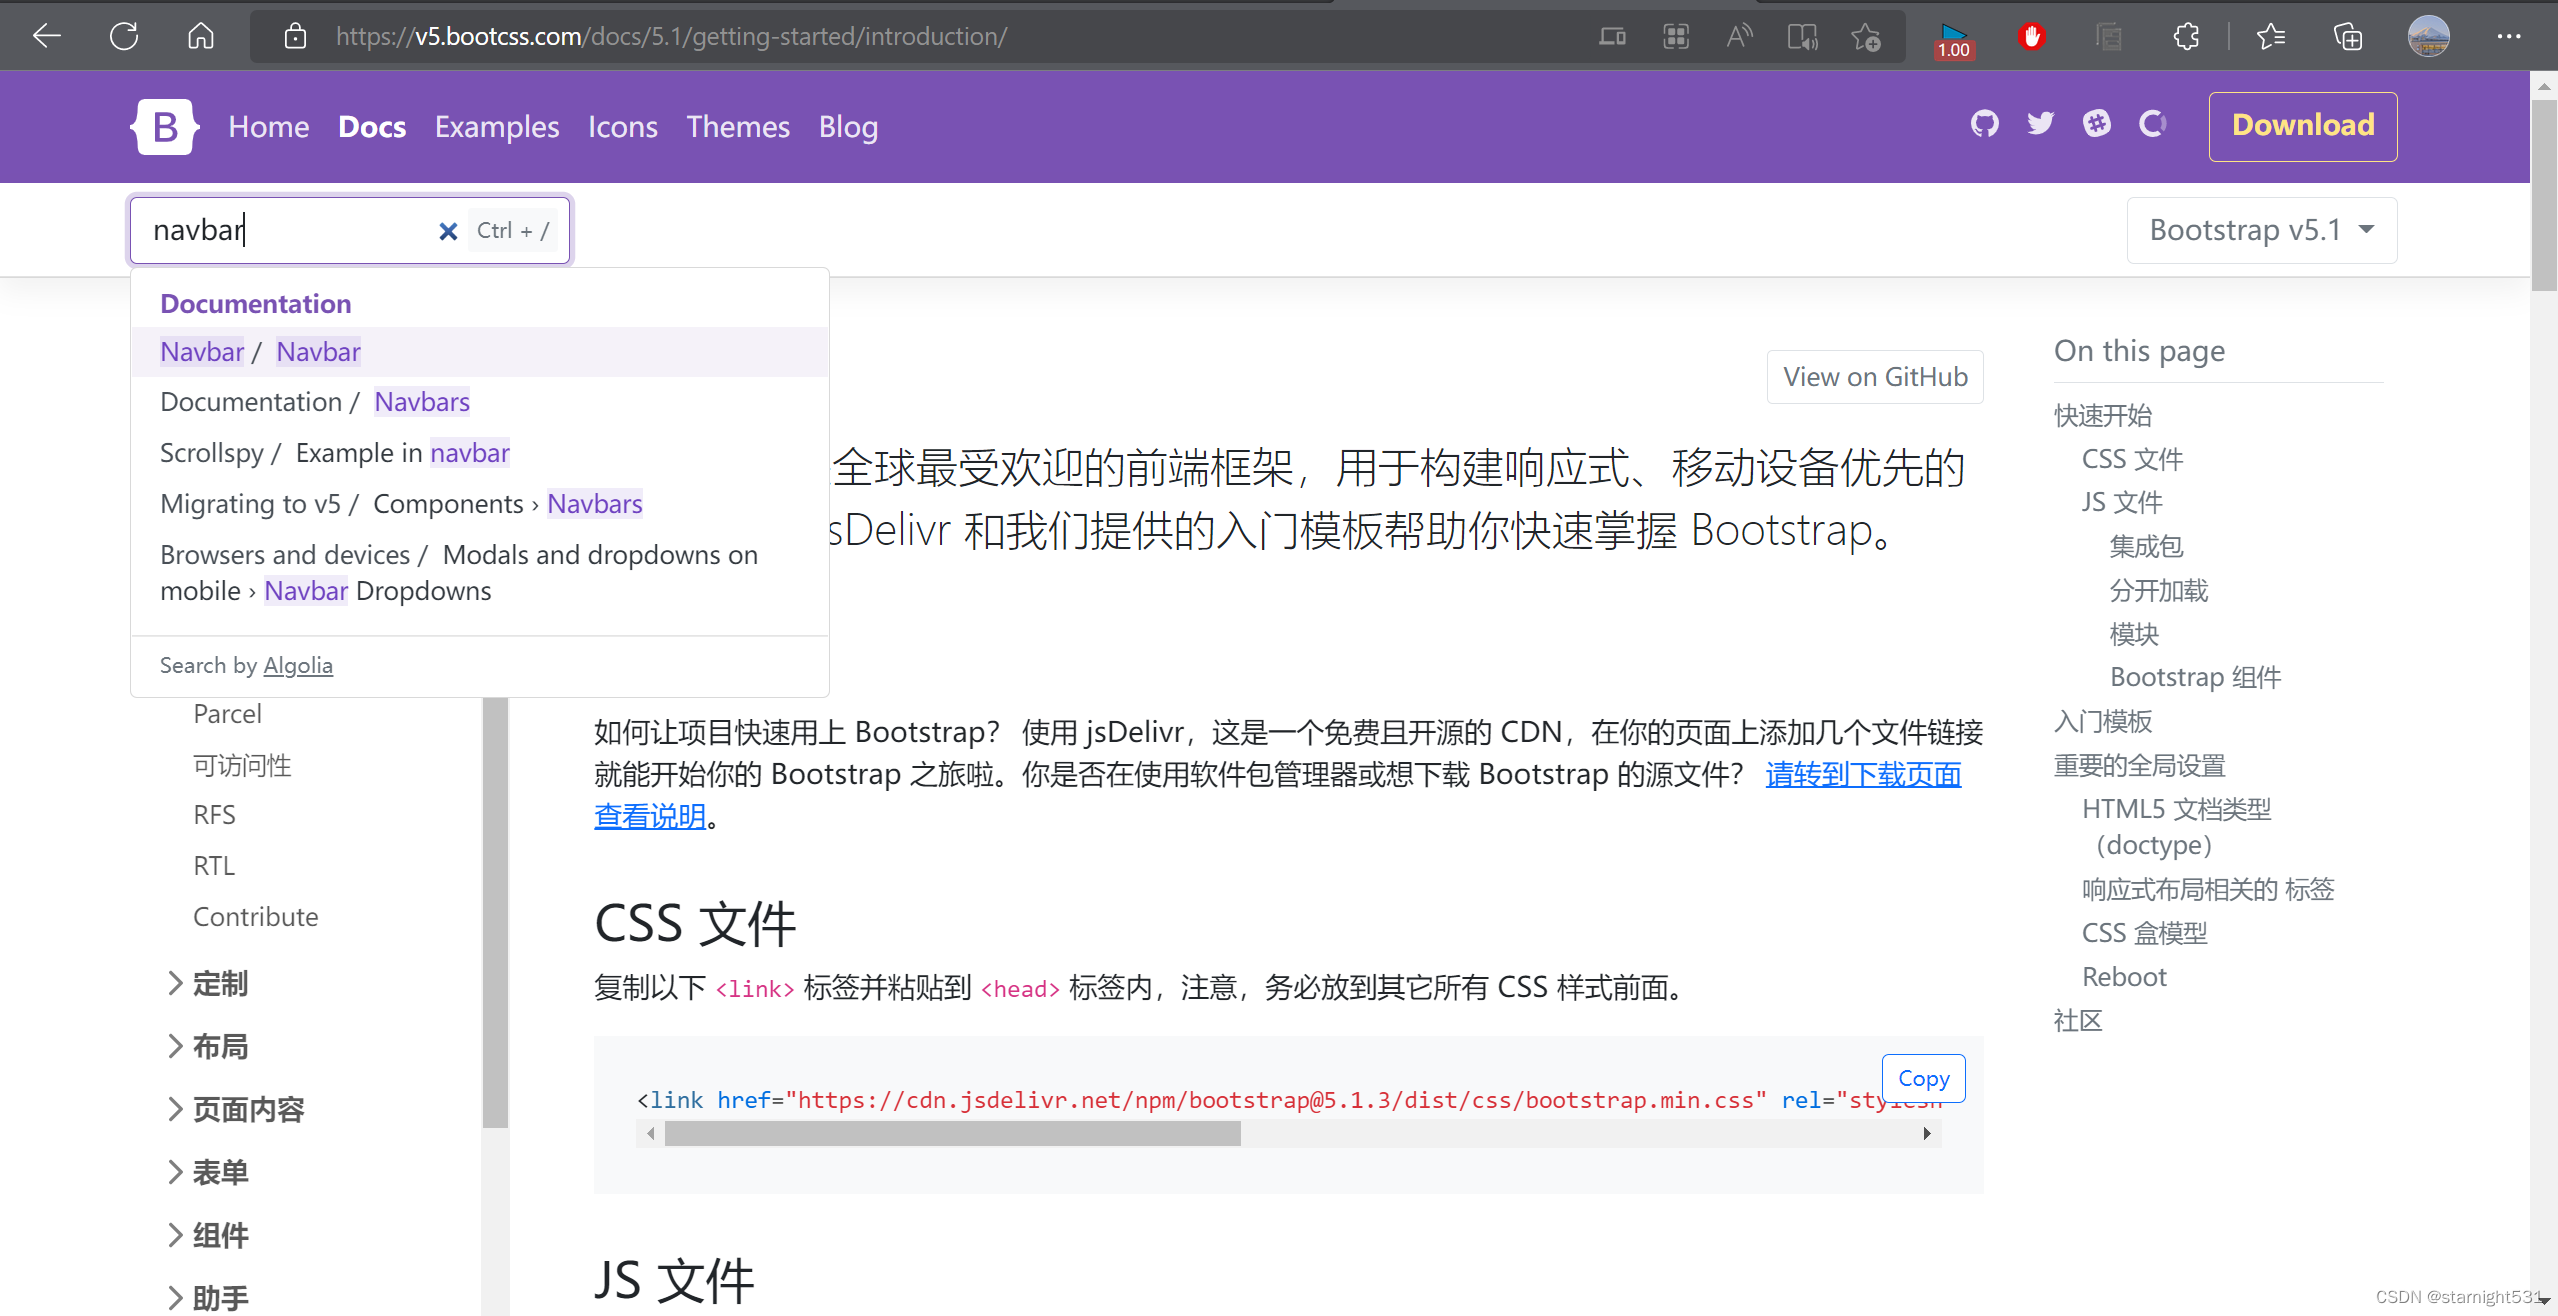Image resolution: width=2558 pixels, height=1316 pixels.
Task: Open the browser extensions puzzle icon
Action: 2186,37
